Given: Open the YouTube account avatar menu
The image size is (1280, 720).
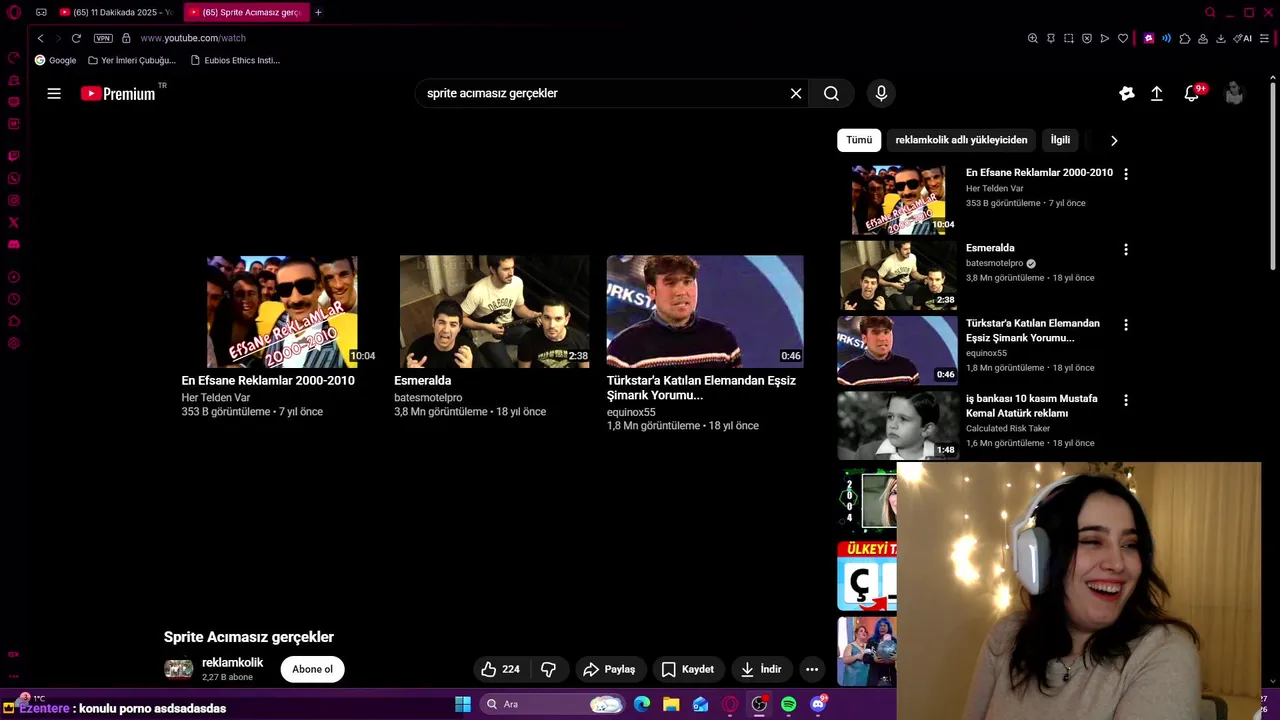Looking at the screenshot, I should (1234, 93).
